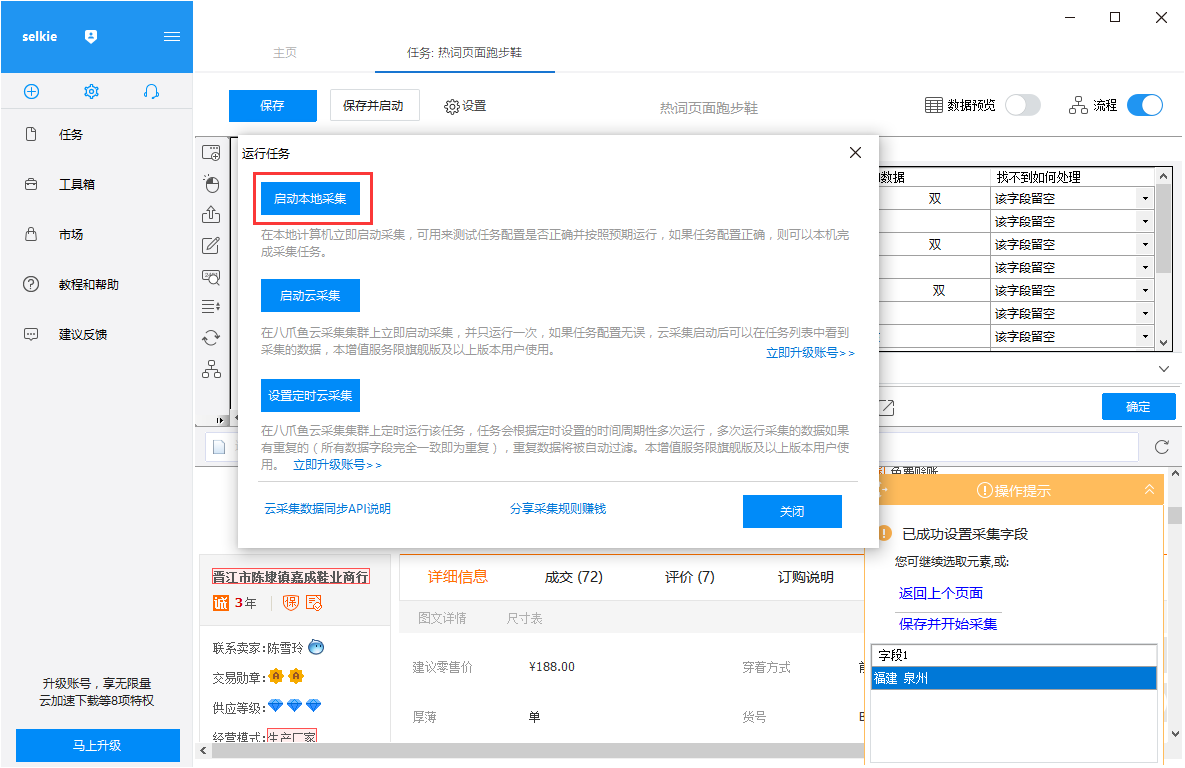Open the 详细信息 tab in the webpage
Viewport: 1185px width, 768px height.
point(457,577)
